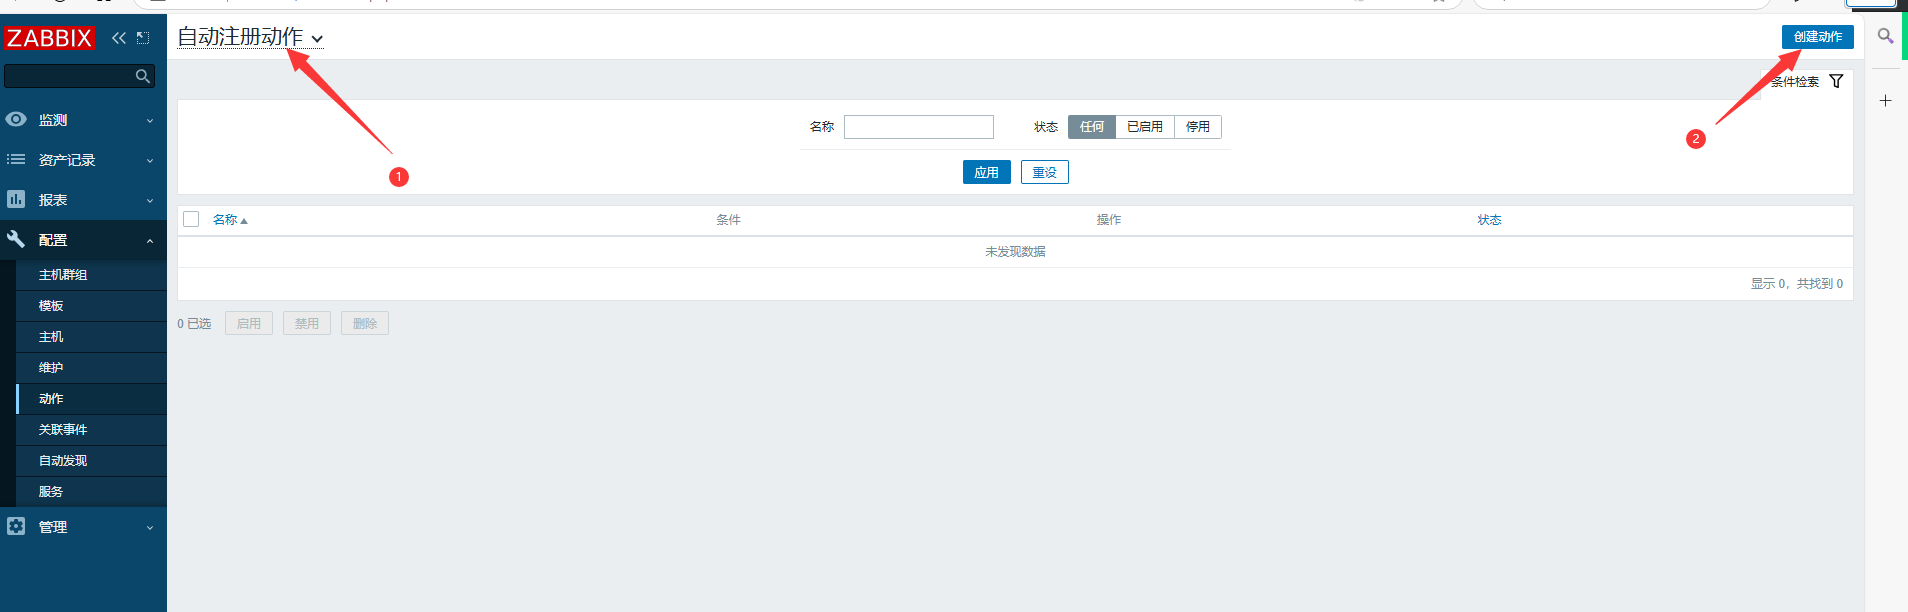The height and width of the screenshot is (612, 1908).
Task: Click the sidebar search magnifier icon
Action: (143, 76)
